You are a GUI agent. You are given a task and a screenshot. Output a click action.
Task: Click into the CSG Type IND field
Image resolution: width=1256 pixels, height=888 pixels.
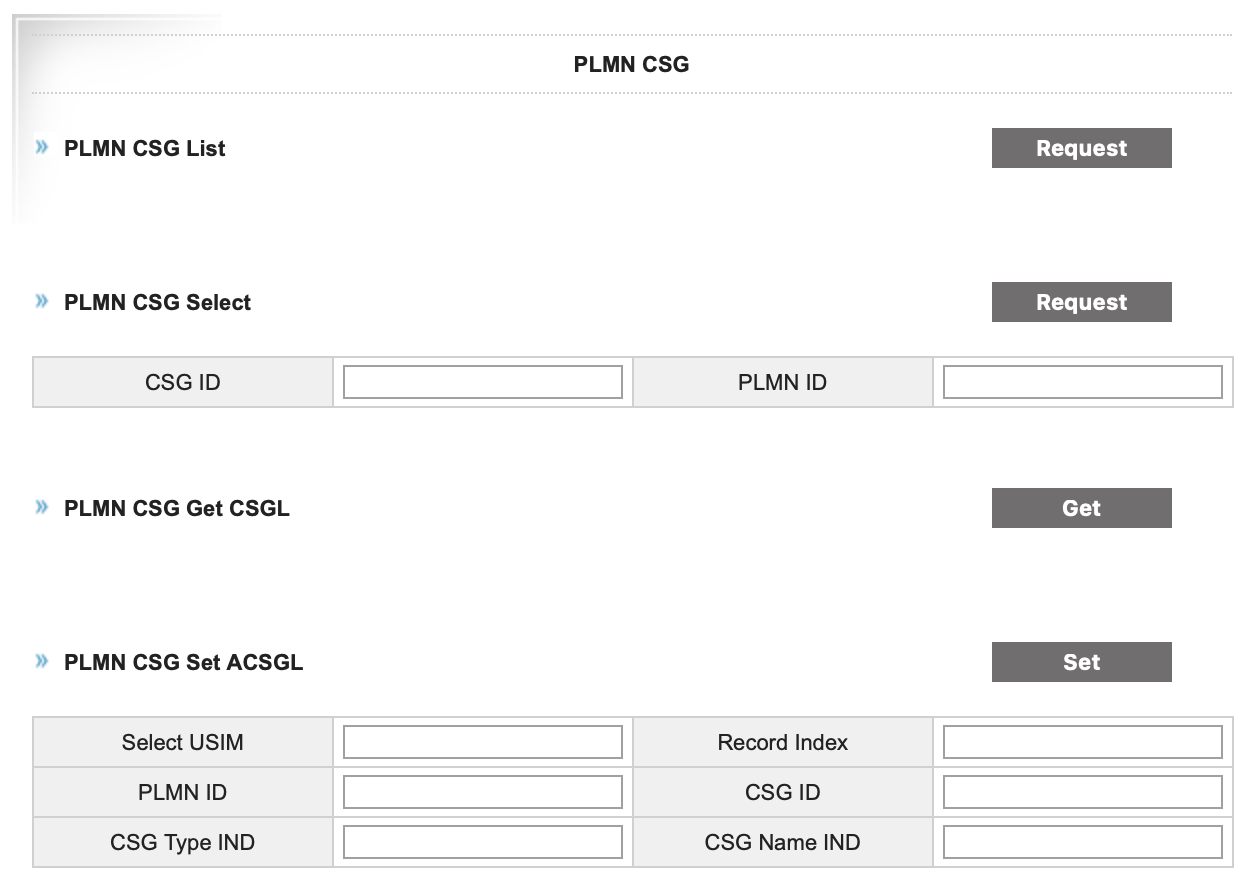tap(483, 842)
